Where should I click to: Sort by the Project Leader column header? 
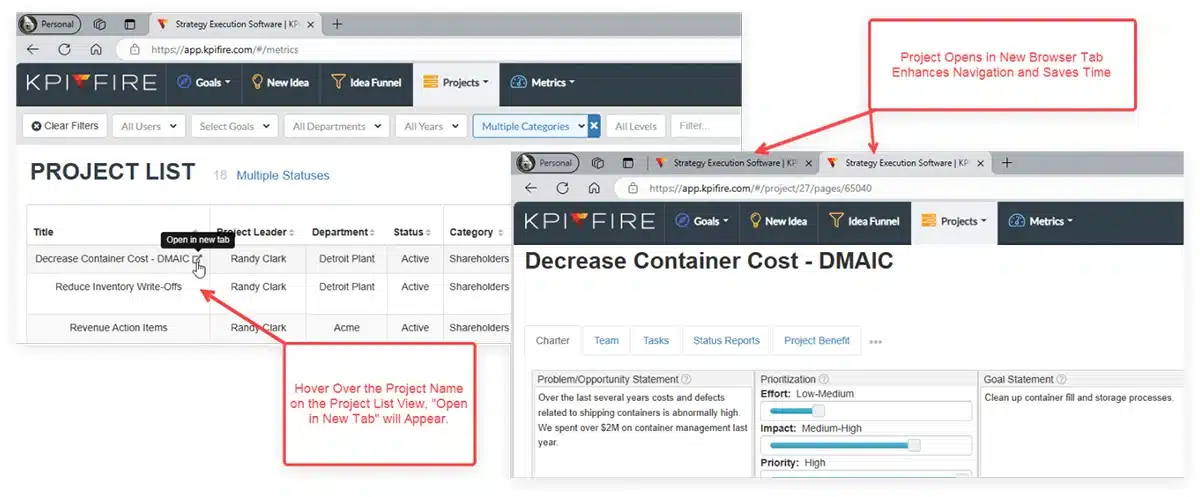click(256, 232)
